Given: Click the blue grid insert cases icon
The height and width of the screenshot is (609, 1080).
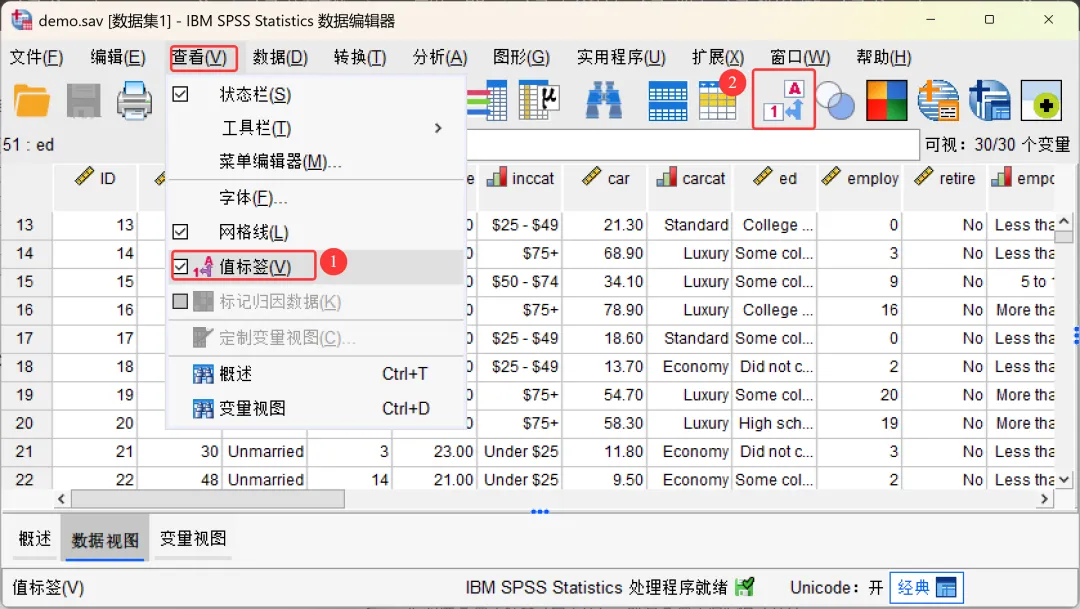Looking at the screenshot, I should [x=667, y=101].
